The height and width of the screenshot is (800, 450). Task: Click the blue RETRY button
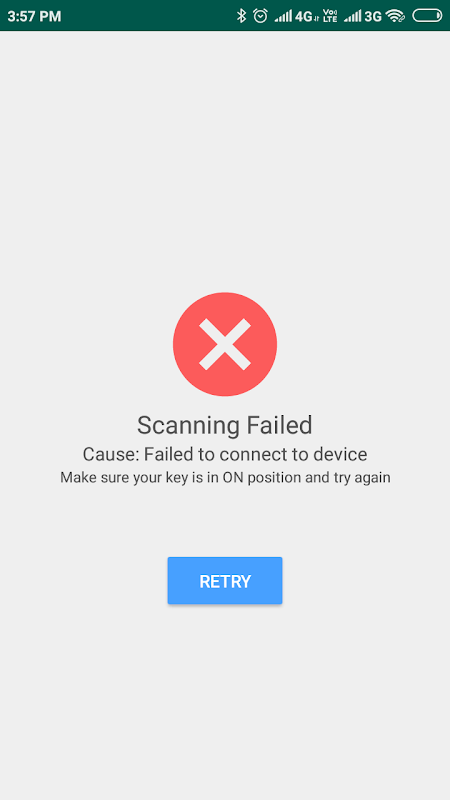[225, 581]
